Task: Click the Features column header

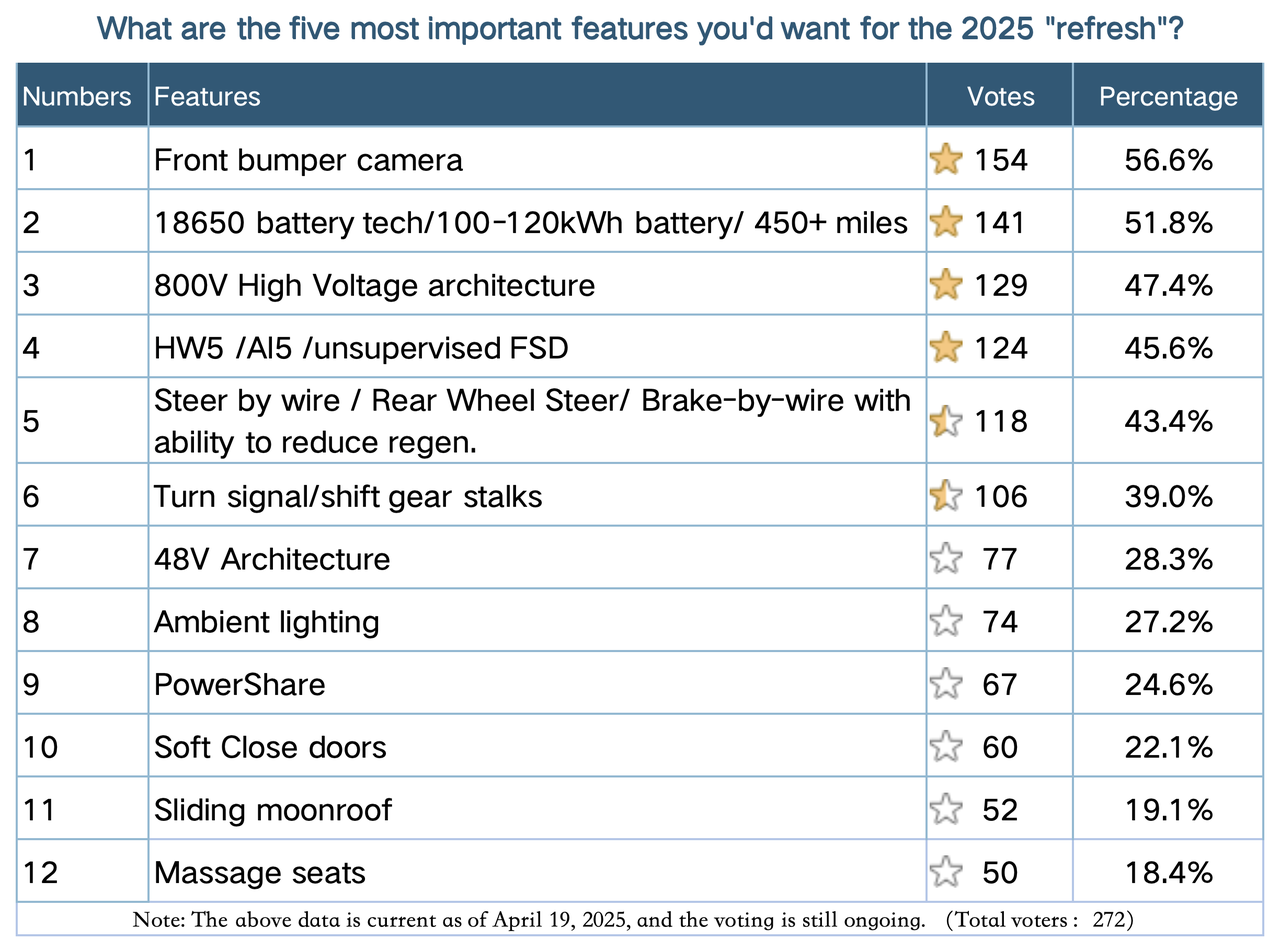Action: tap(207, 96)
